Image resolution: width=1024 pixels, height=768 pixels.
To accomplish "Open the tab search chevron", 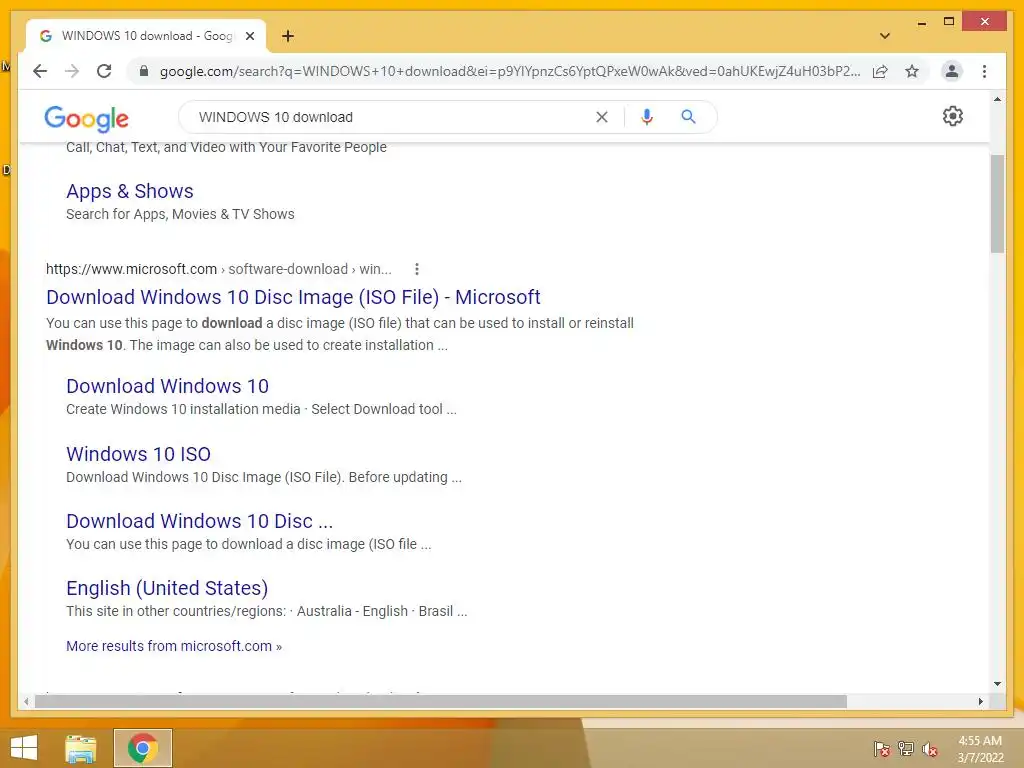I will 885,36.
